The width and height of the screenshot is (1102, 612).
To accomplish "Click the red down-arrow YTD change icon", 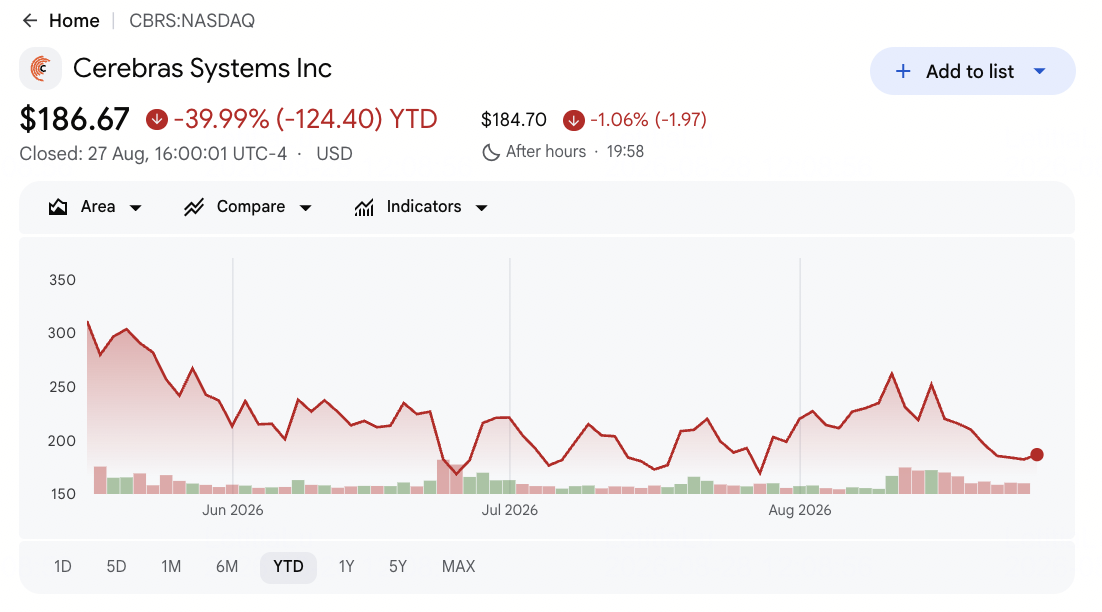I will point(157,119).
